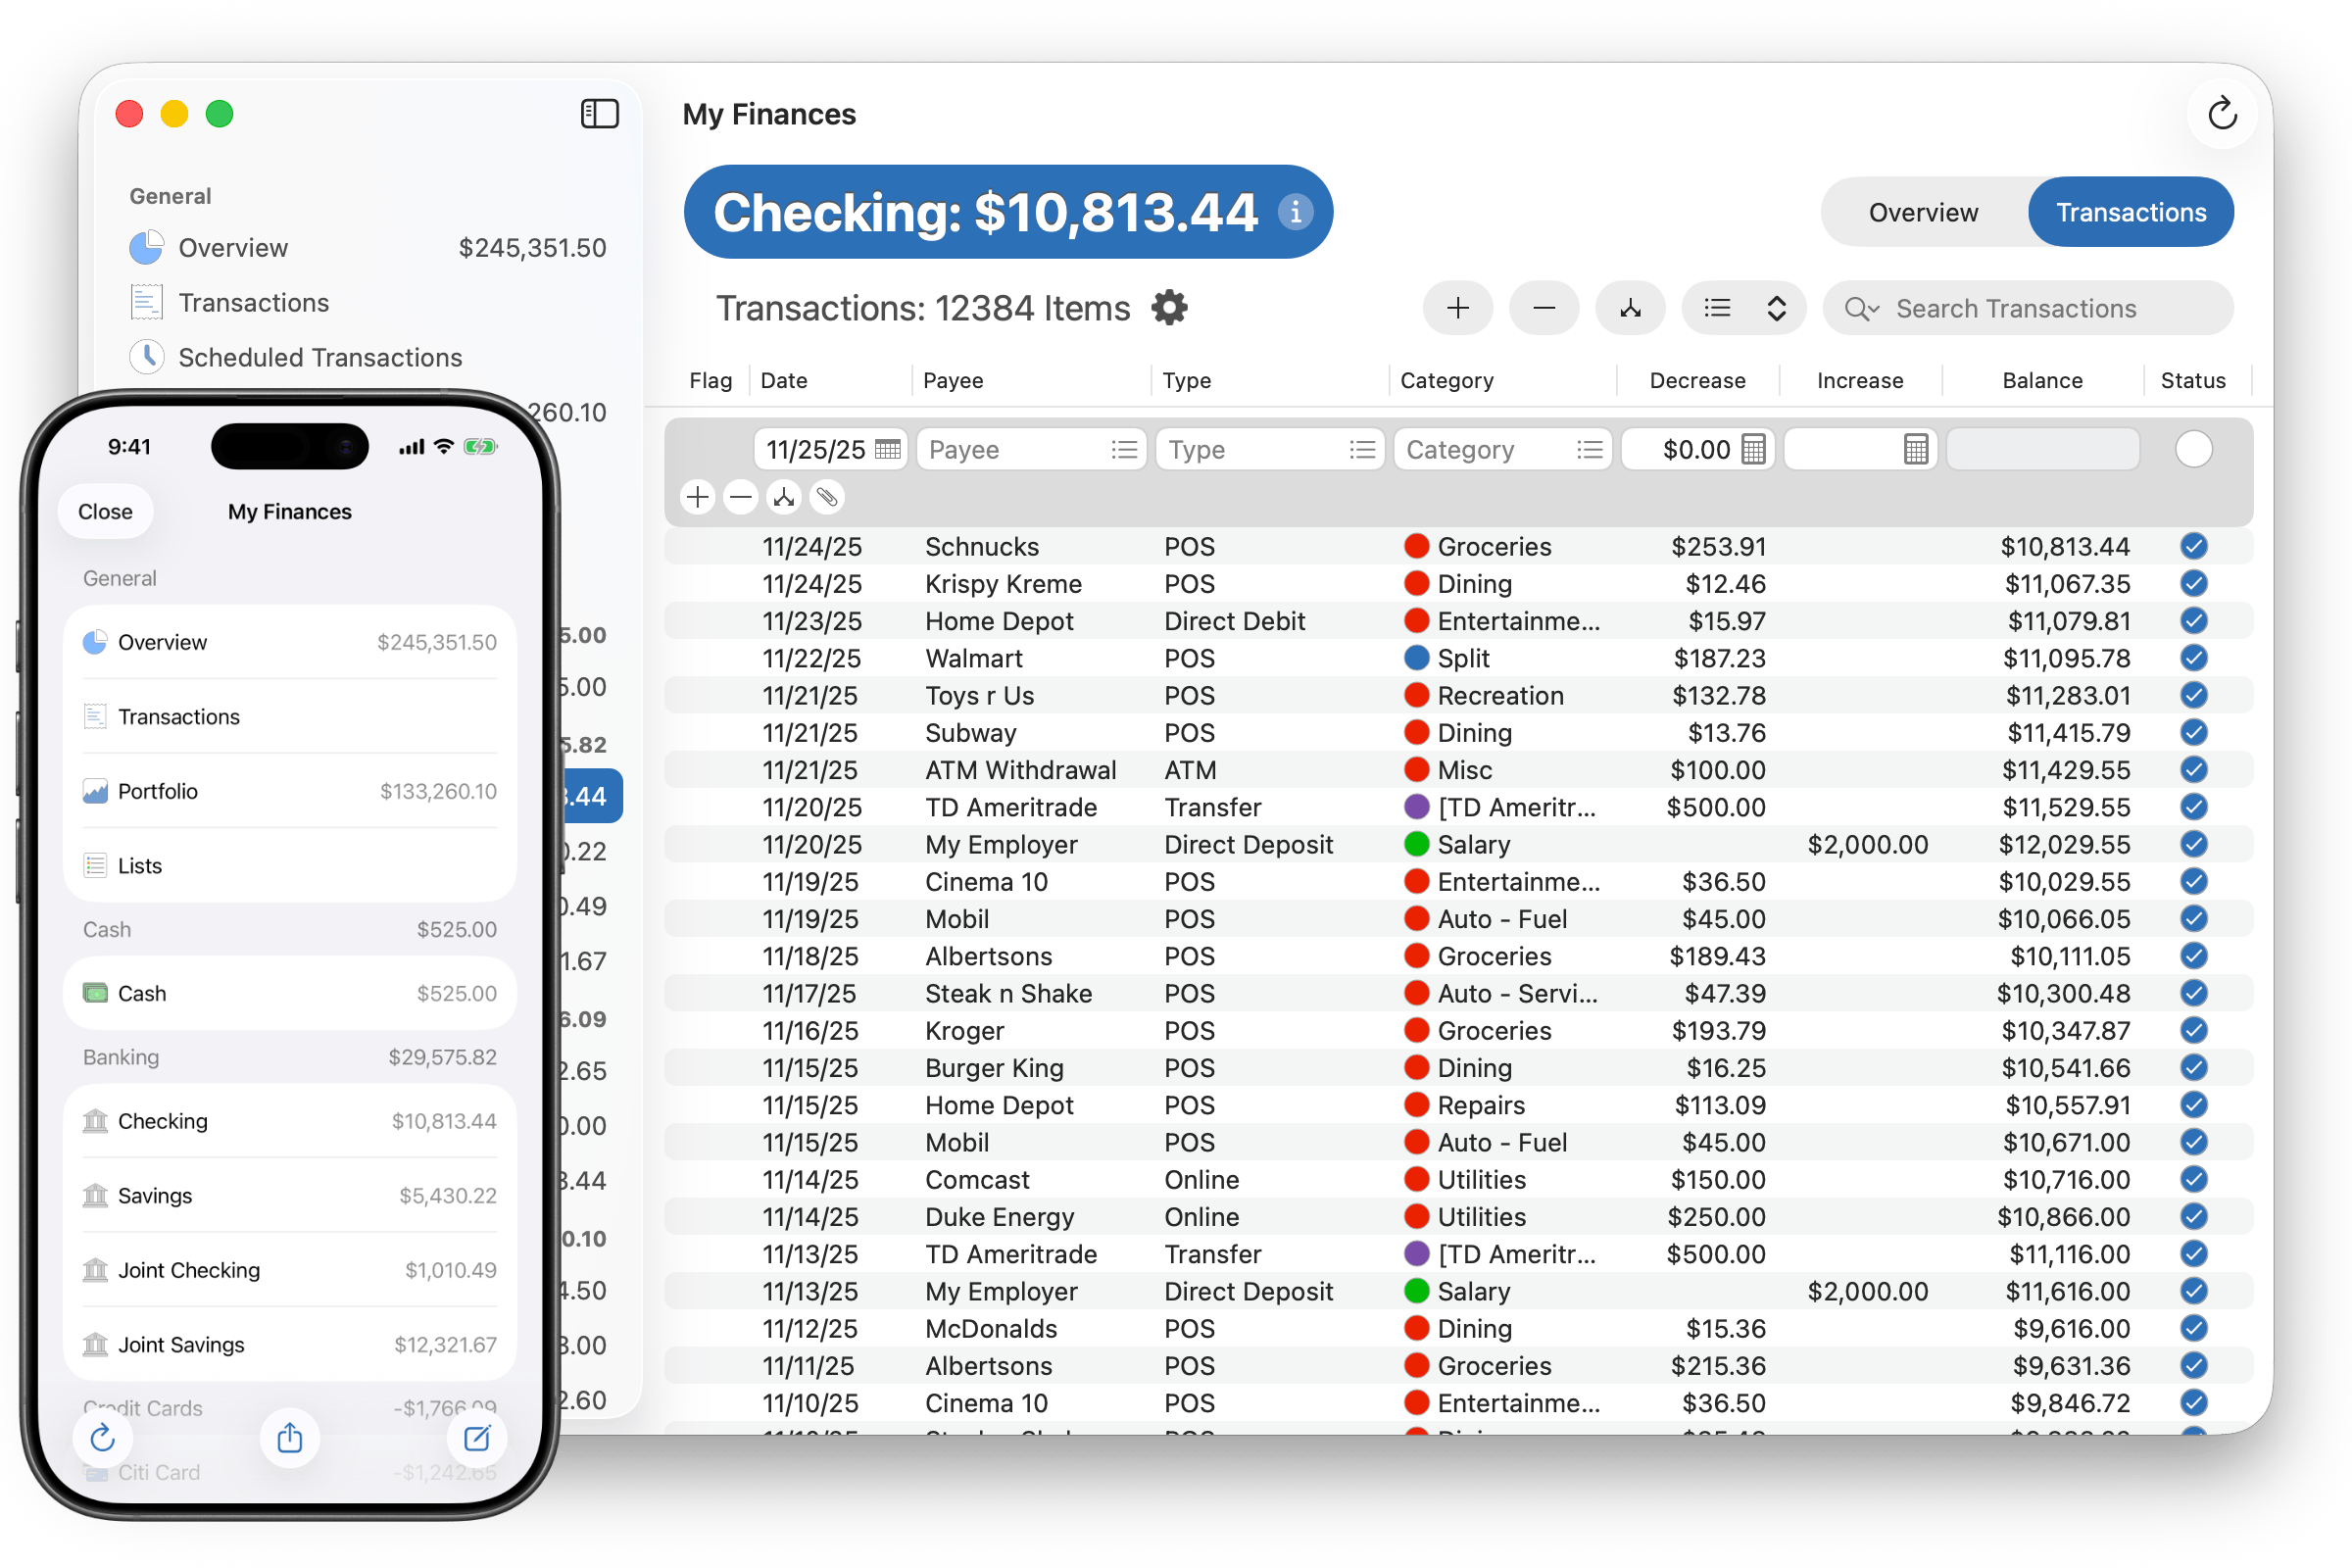Open transaction settings gear icon
The height and width of the screenshot is (1568, 2352).
1169,308
